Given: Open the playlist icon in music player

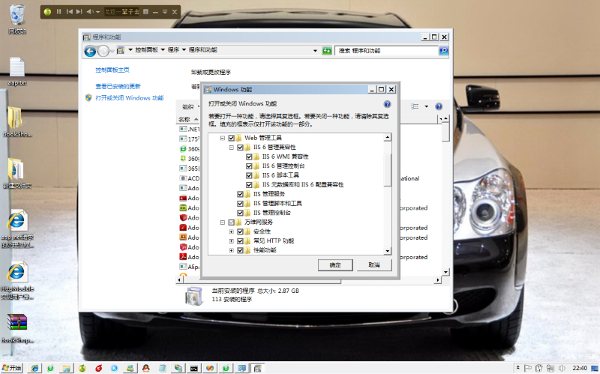Looking at the screenshot, I should (x=145, y=12).
